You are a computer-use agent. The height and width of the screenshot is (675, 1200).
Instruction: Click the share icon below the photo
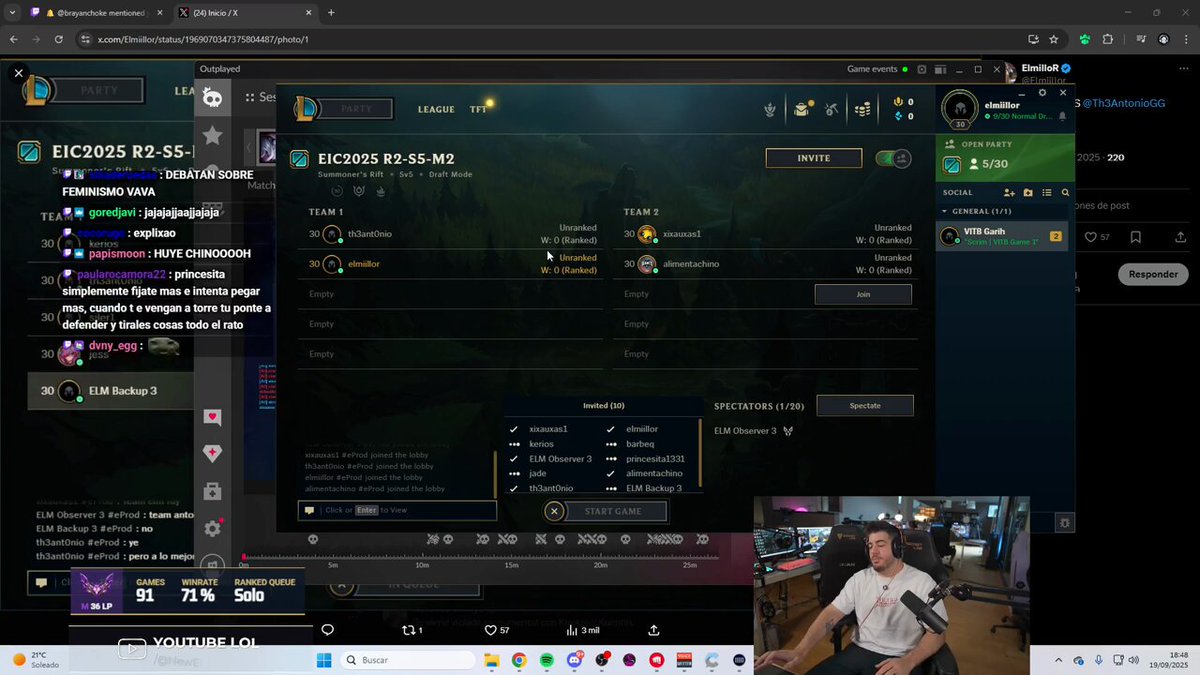tap(654, 630)
